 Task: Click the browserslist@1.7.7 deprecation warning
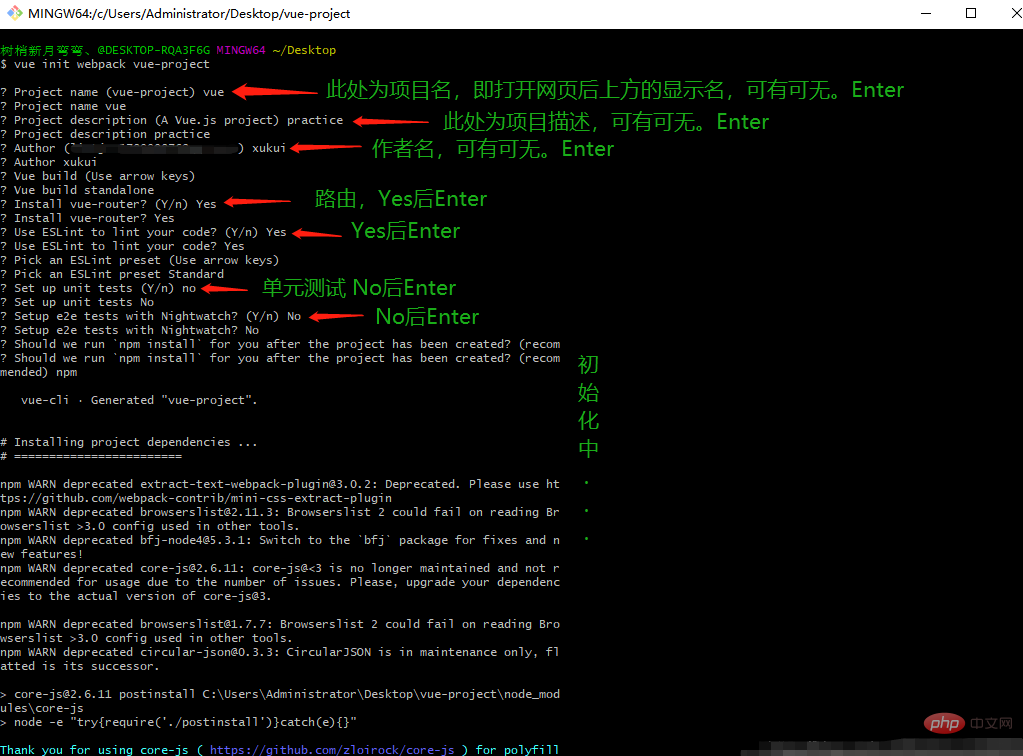[x=280, y=631]
